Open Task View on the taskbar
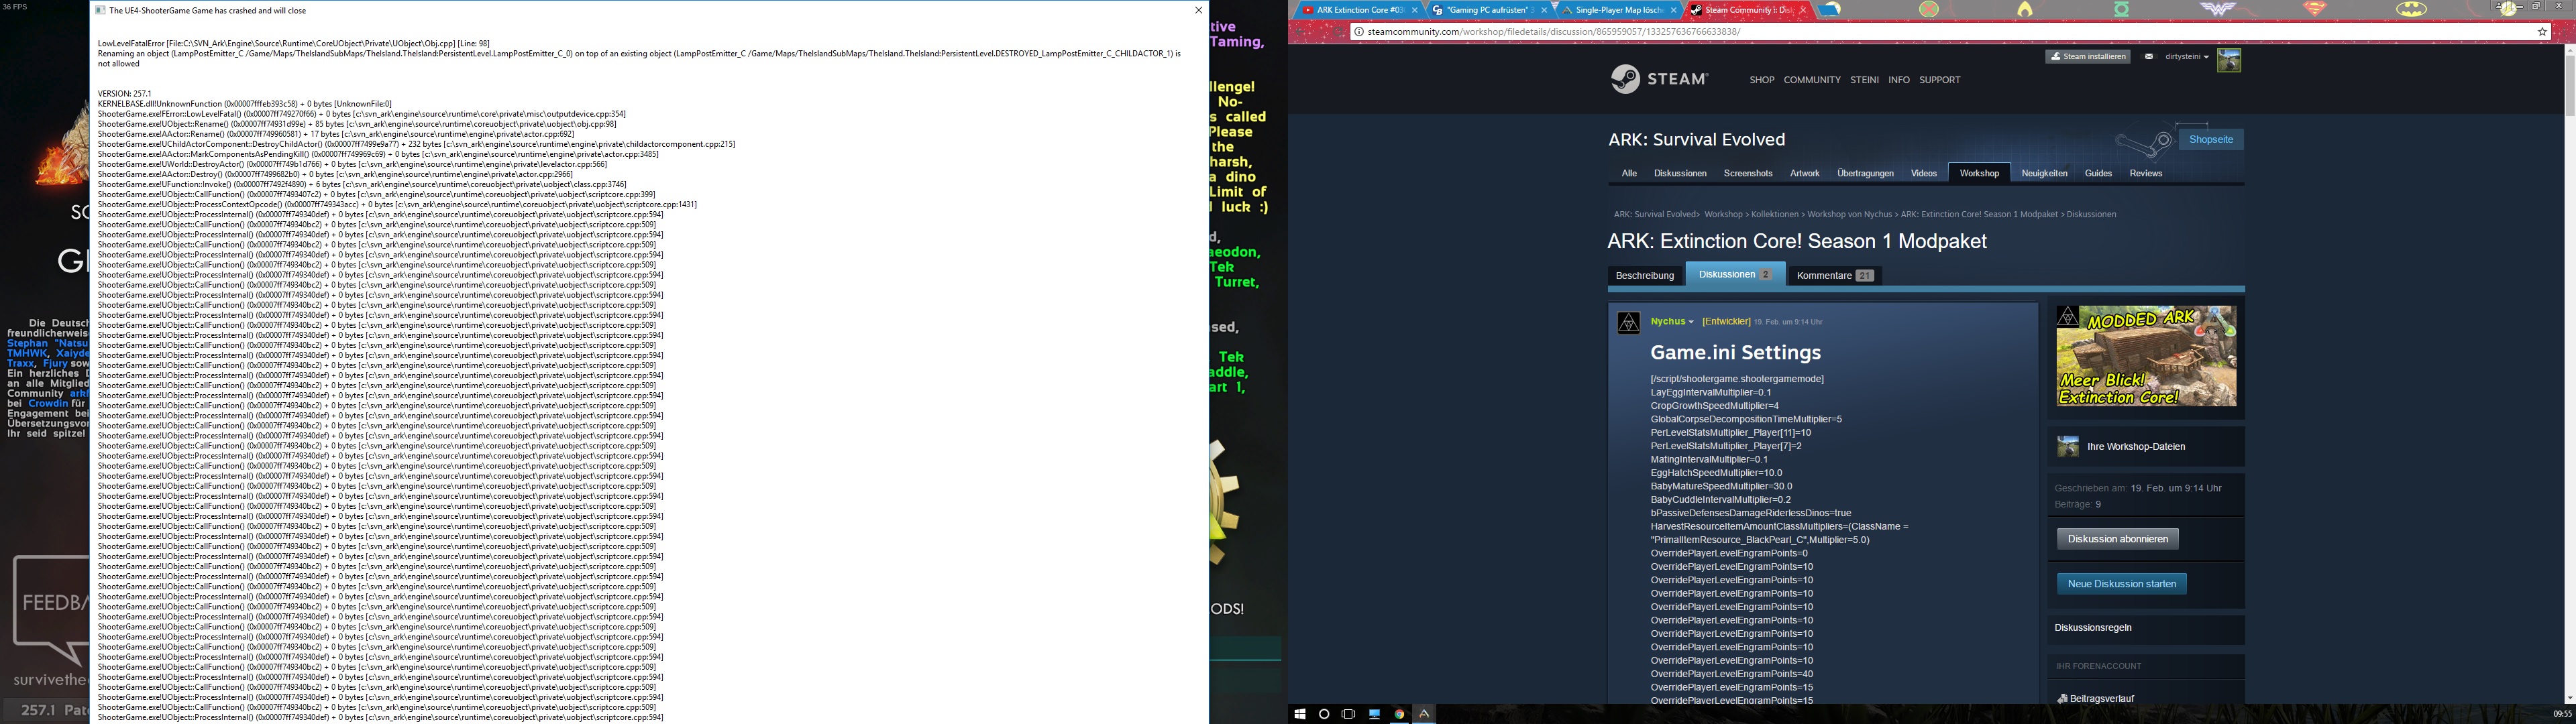This screenshot has width=2576, height=724. [x=1348, y=714]
